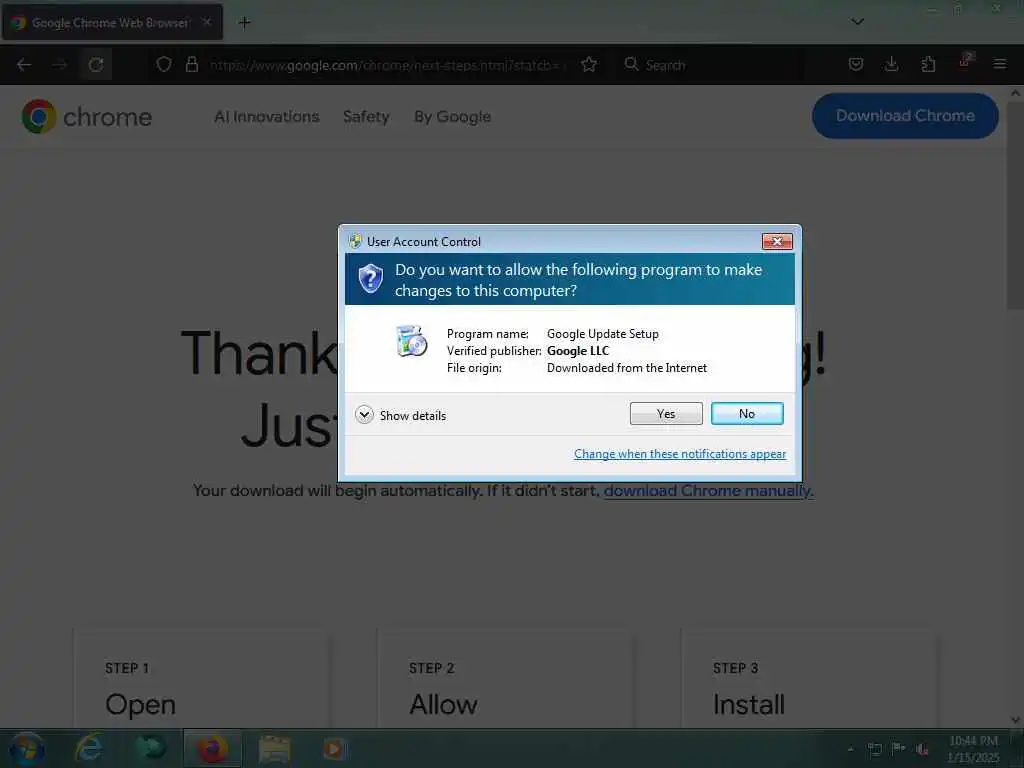
Task: Open By Google menu item
Action: tap(453, 117)
